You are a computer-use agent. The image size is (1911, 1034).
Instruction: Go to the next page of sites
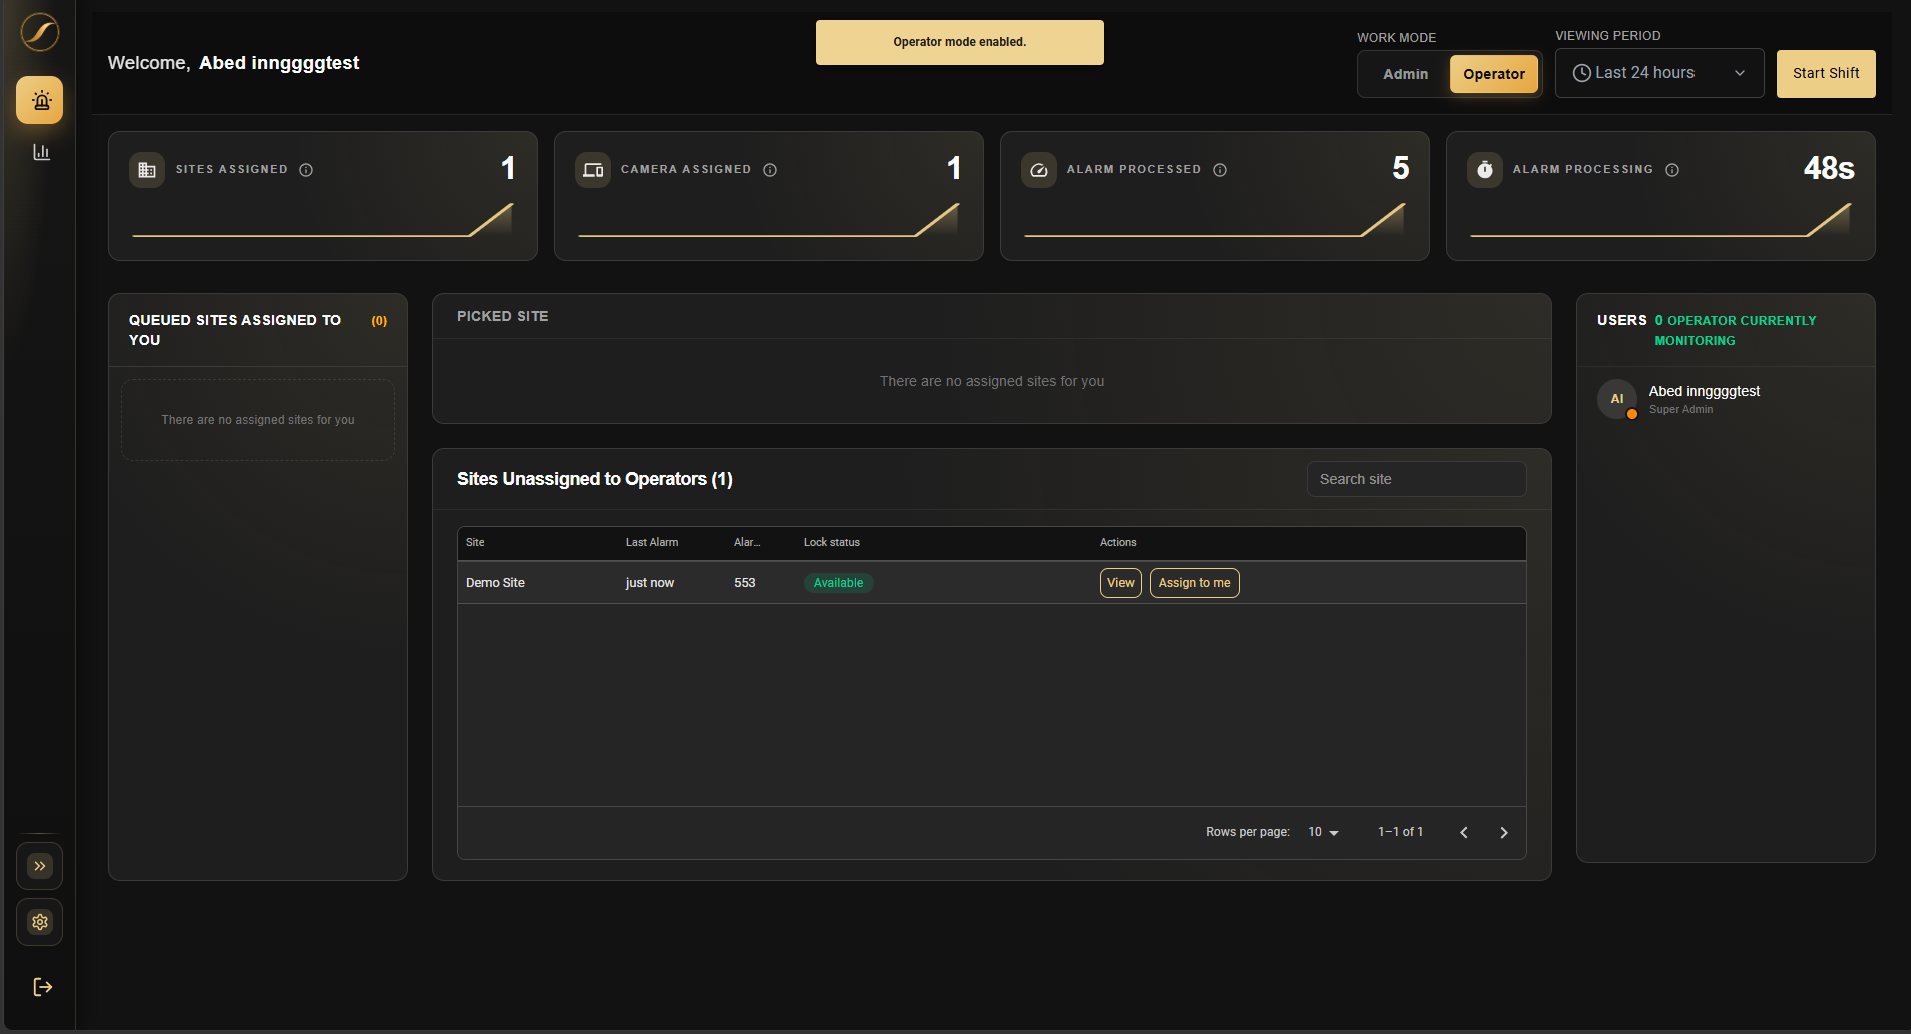[x=1503, y=833]
